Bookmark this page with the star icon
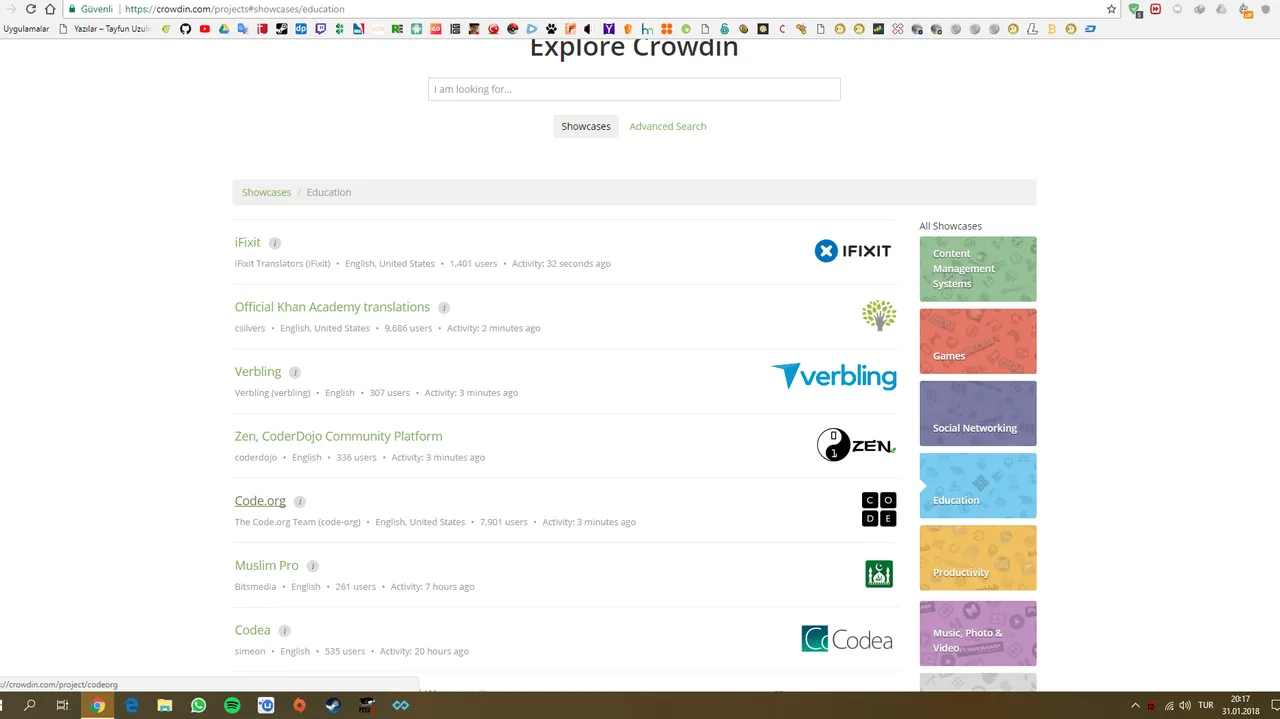Viewport: 1280px width, 719px height. pos(1111,9)
